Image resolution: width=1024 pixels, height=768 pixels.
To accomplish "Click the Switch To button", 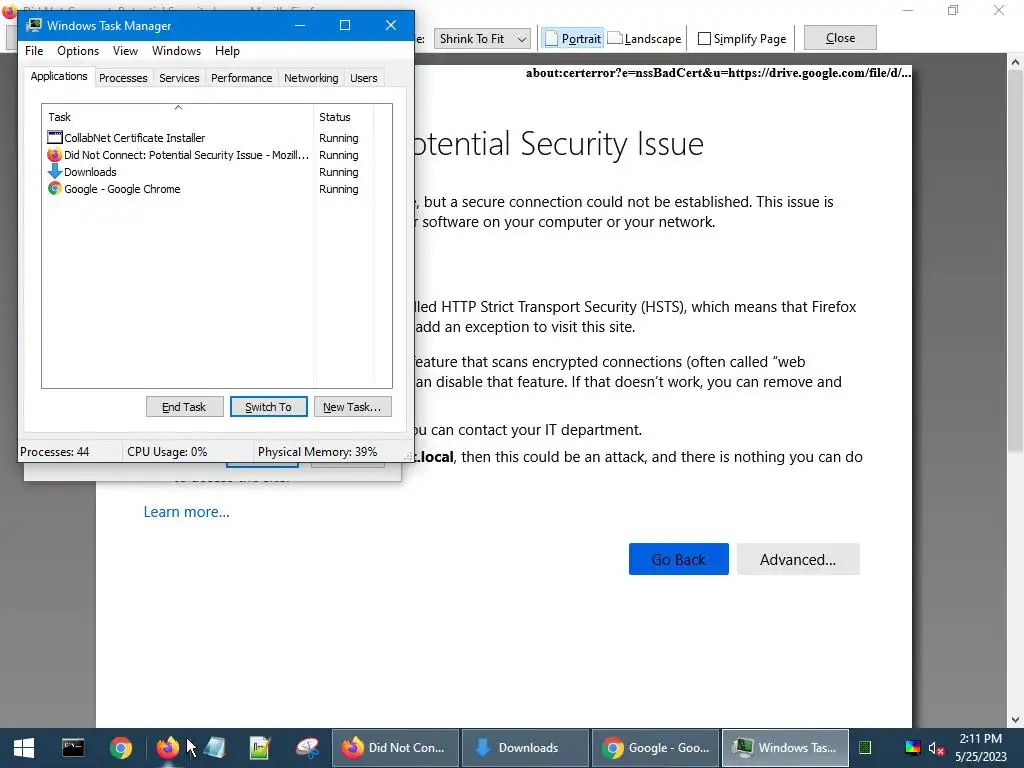I will (268, 407).
